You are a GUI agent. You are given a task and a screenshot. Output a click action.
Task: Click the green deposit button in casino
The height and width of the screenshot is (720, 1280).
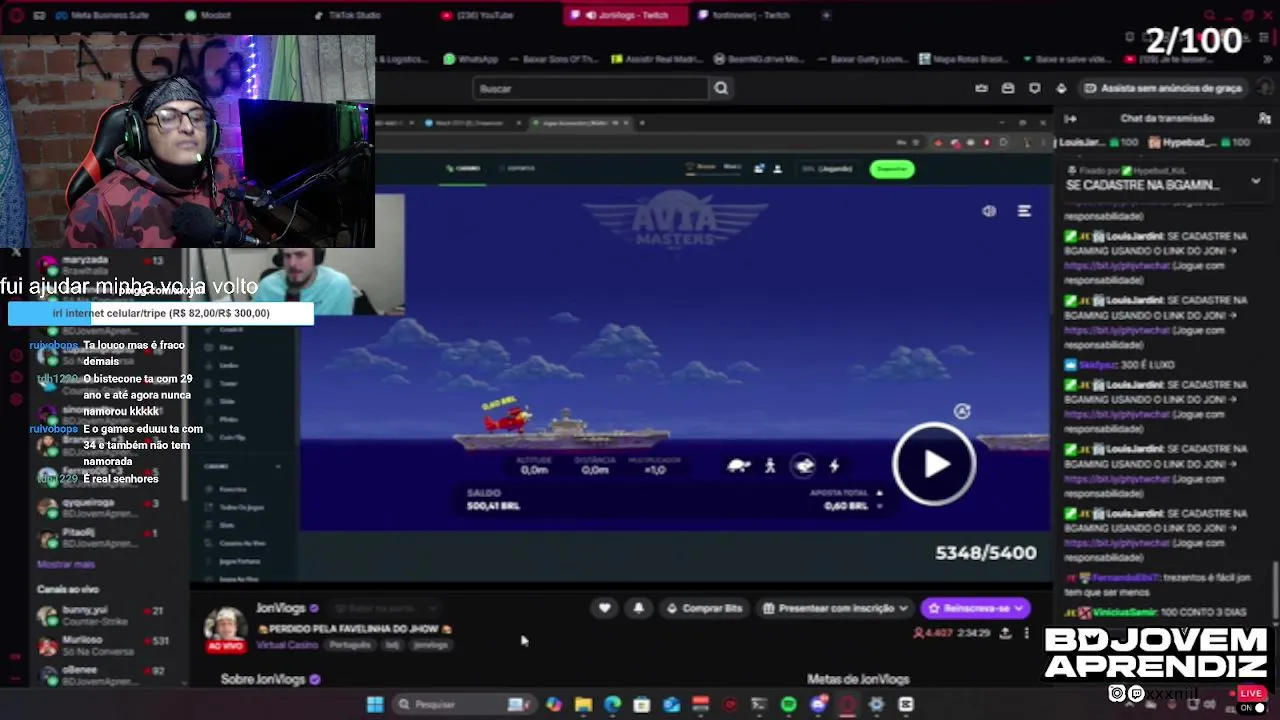pyautogui.click(x=892, y=169)
